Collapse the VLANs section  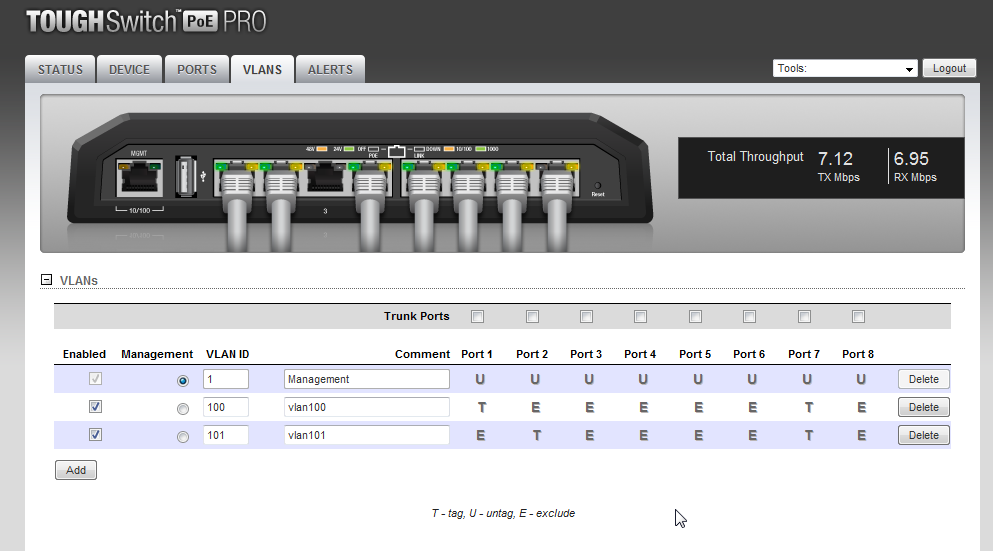[x=46, y=281]
